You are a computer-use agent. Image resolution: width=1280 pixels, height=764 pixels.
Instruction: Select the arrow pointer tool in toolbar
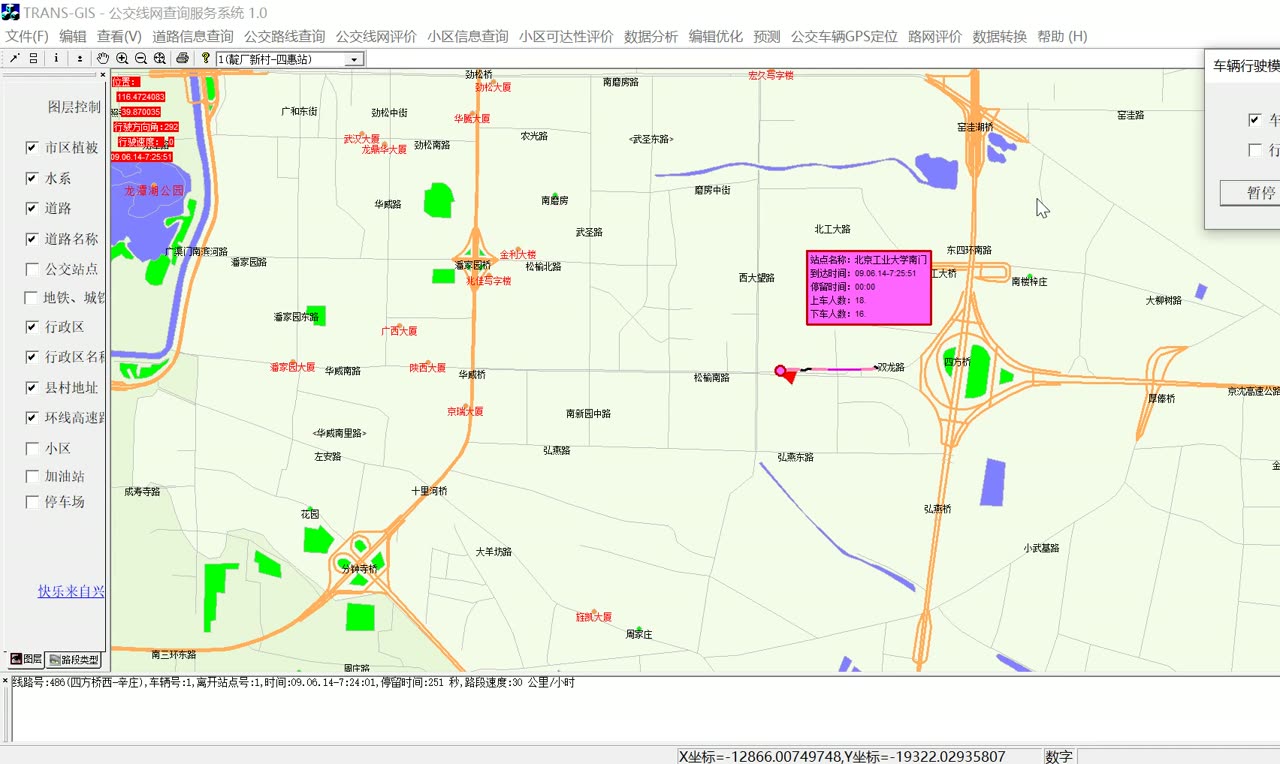pyautogui.click(x=14, y=59)
